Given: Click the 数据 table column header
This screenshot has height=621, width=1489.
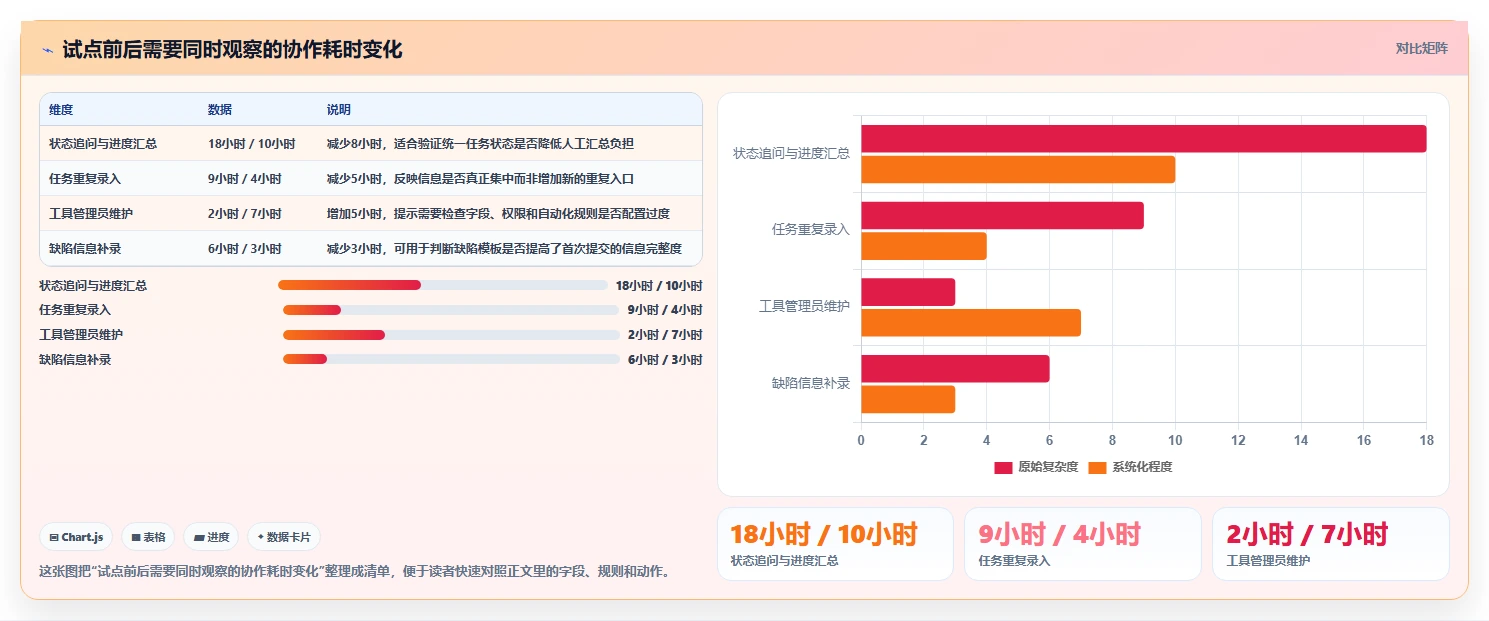Looking at the screenshot, I should click(x=220, y=110).
